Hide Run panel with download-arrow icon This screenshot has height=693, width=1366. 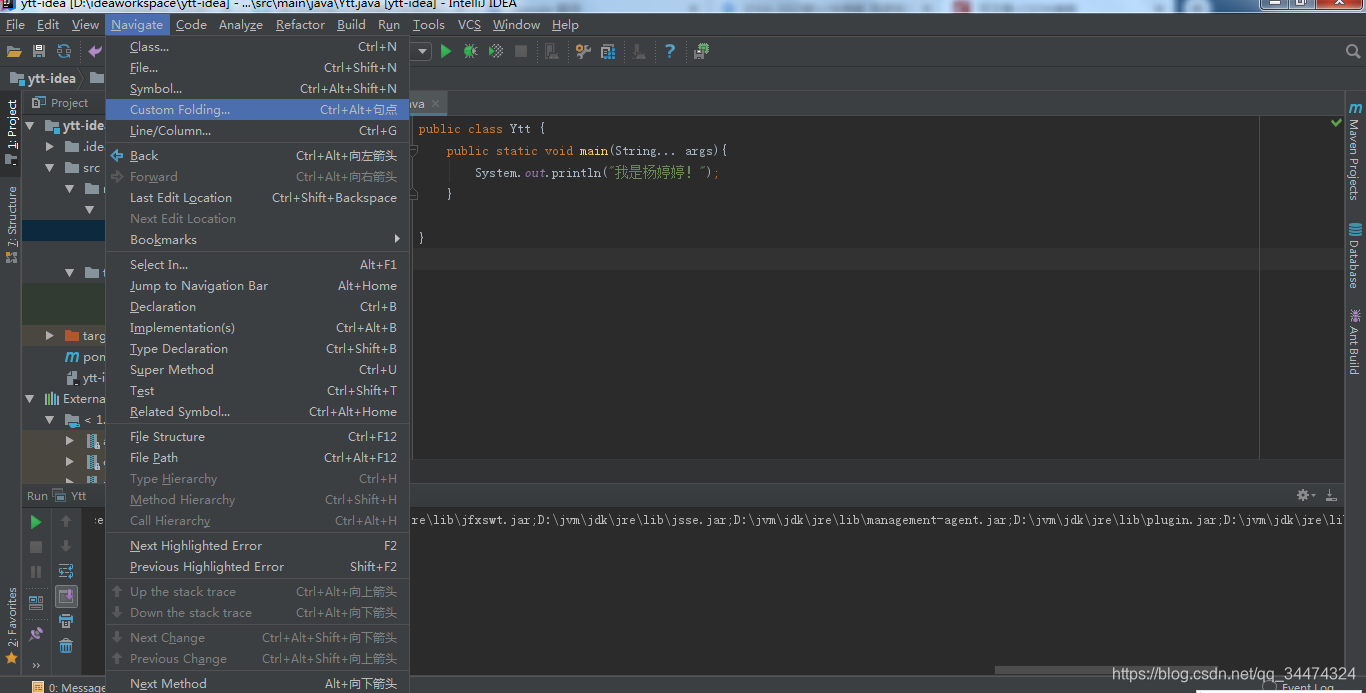[x=1331, y=495]
